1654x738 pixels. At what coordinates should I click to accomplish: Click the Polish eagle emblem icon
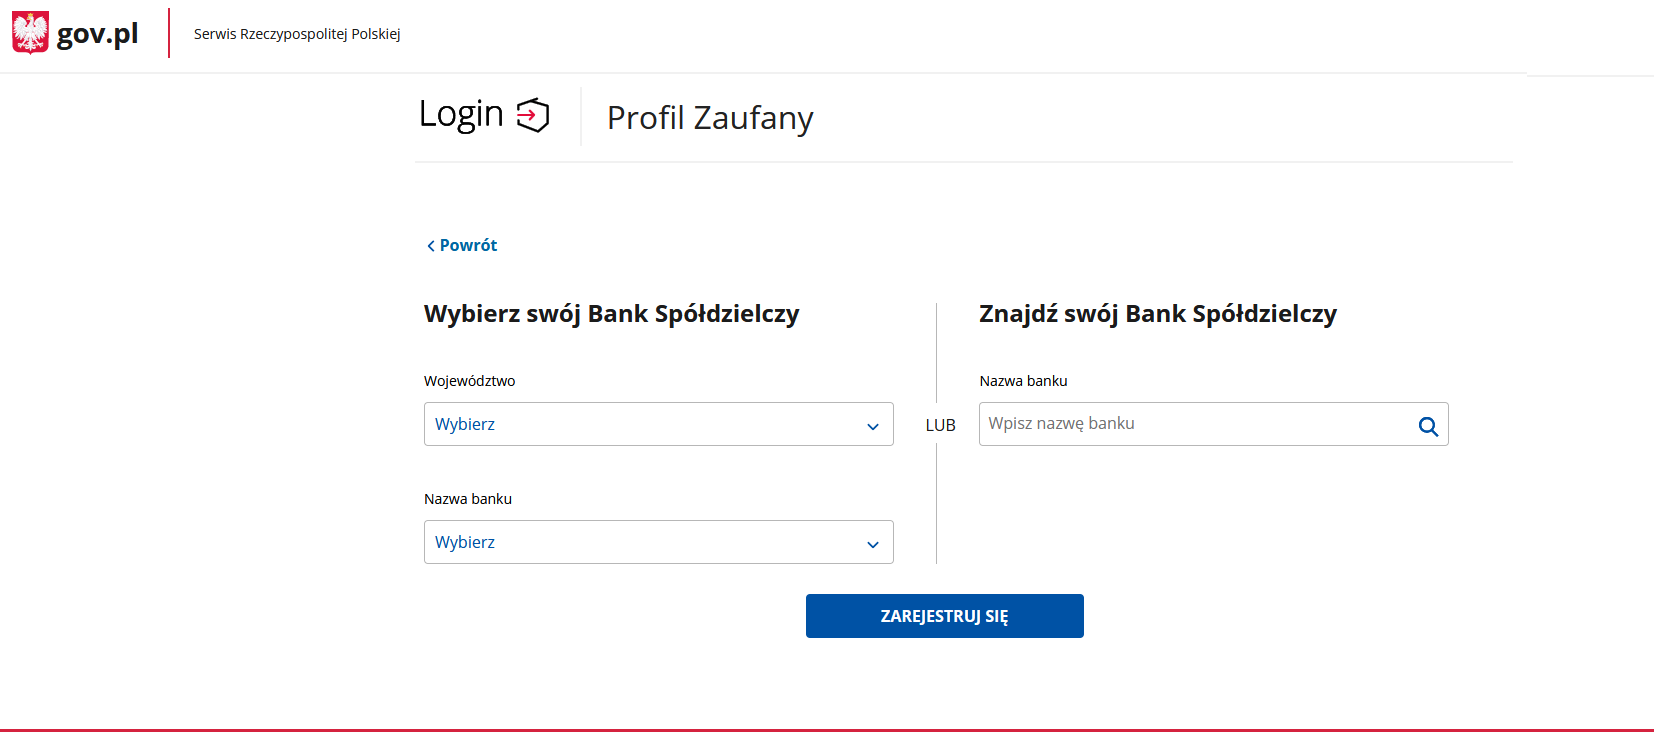(30, 33)
